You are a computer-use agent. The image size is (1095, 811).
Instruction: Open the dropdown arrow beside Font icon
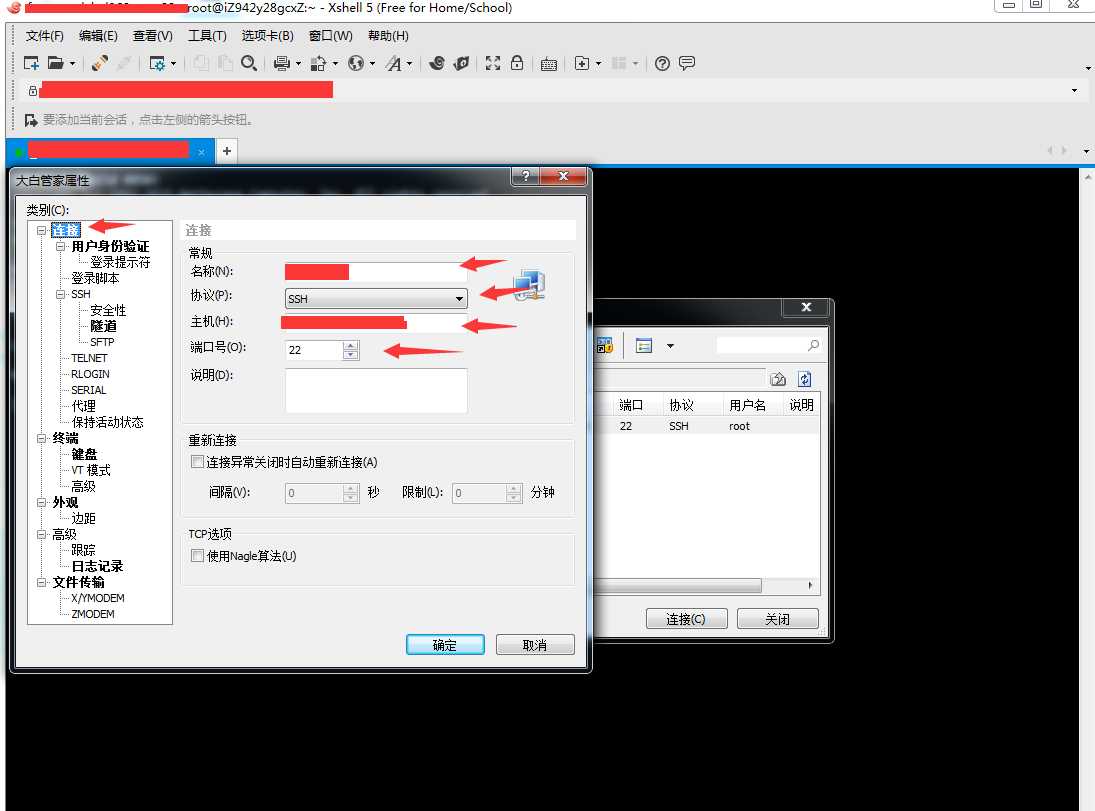pos(409,64)
